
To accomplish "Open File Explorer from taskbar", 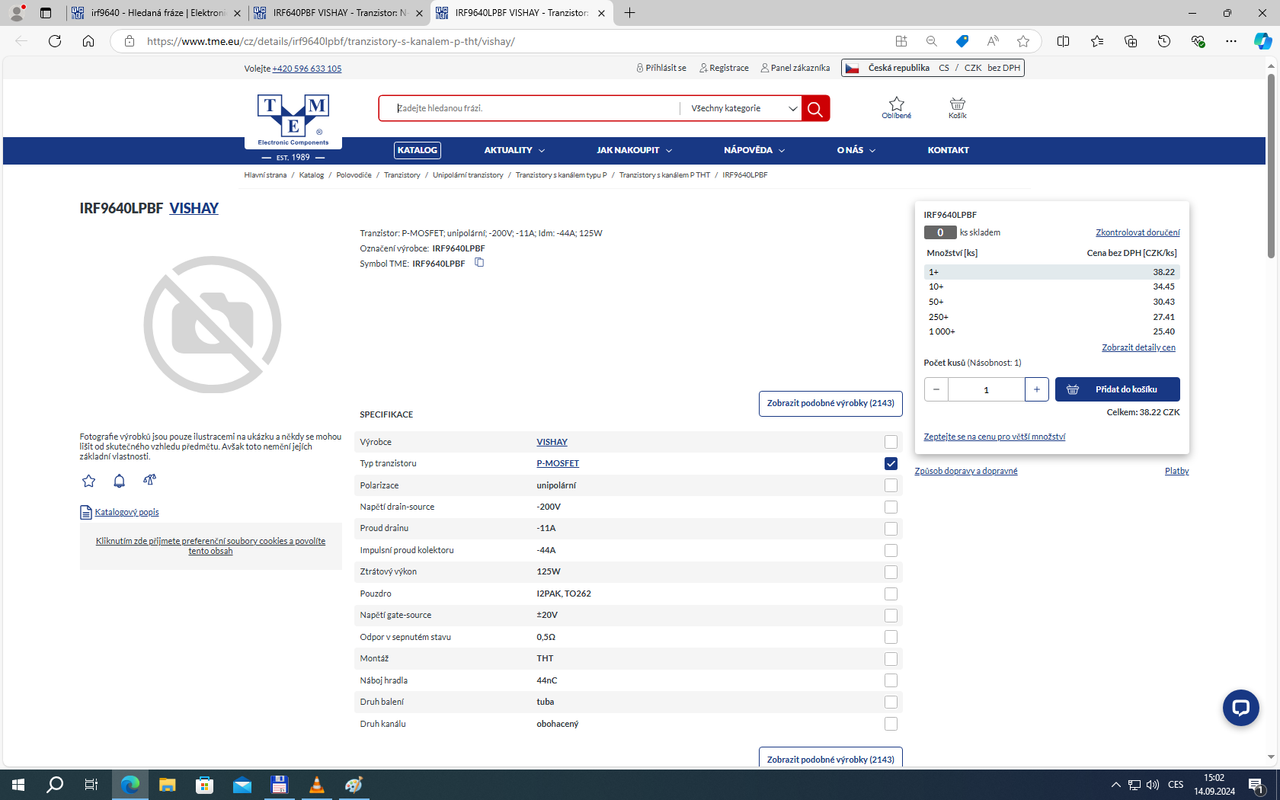I will coord(167,785).
